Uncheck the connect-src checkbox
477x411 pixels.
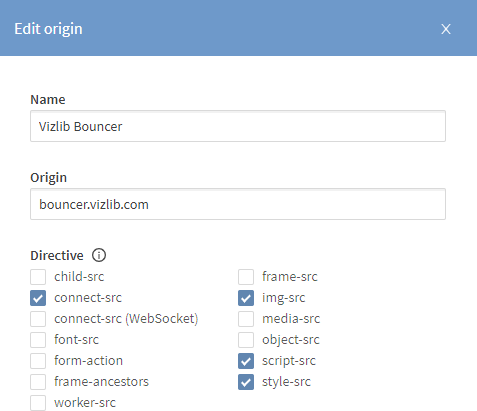click(x=38, y=298)
